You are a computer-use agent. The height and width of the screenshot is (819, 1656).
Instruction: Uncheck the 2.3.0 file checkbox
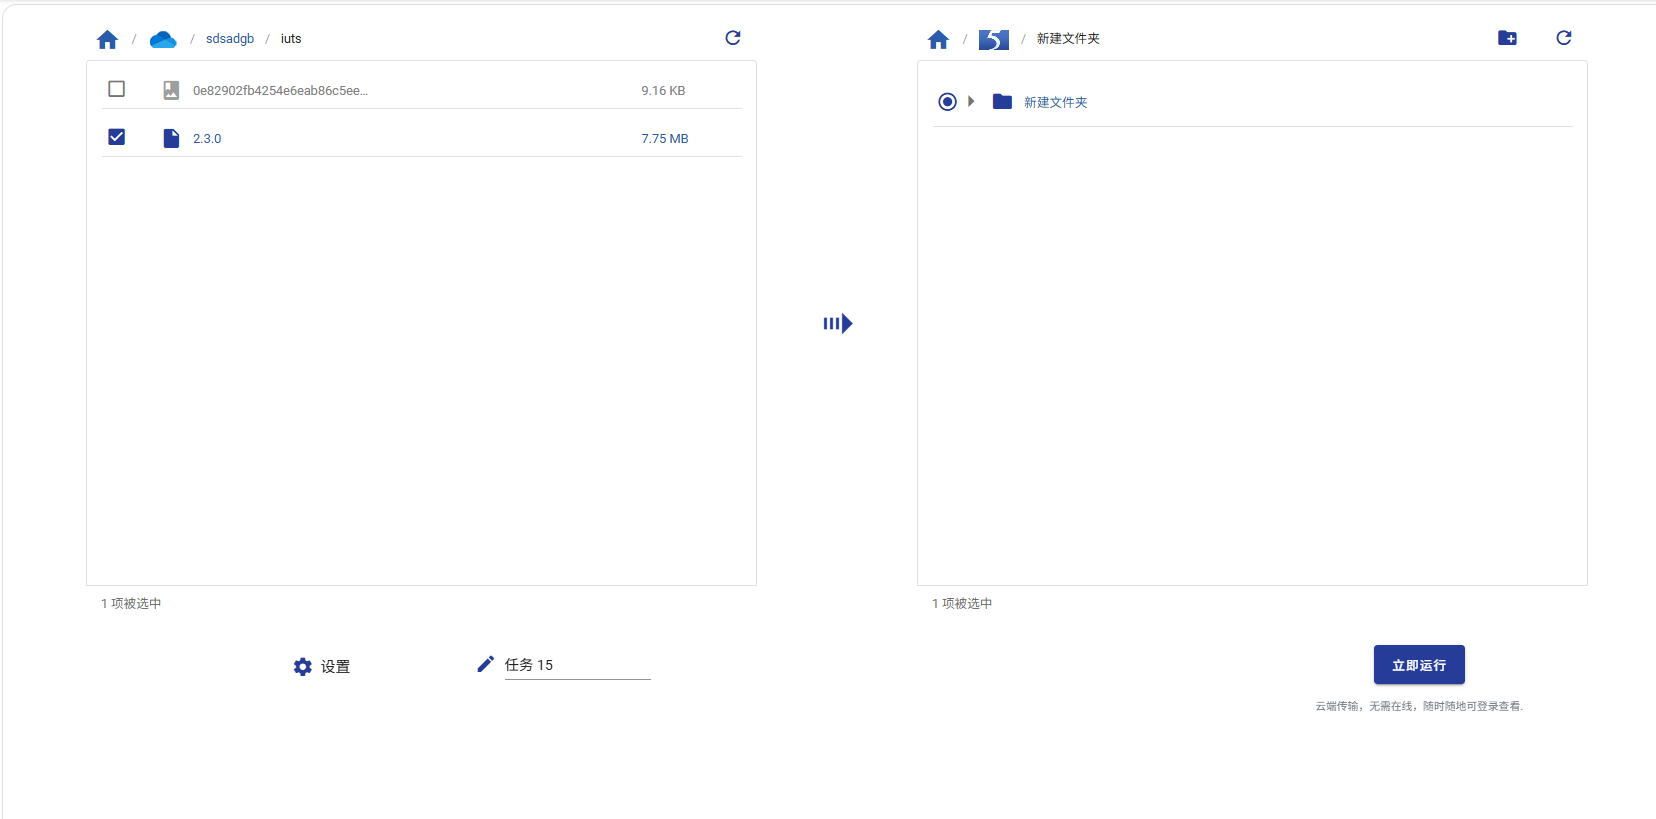[x=117, y=137]
